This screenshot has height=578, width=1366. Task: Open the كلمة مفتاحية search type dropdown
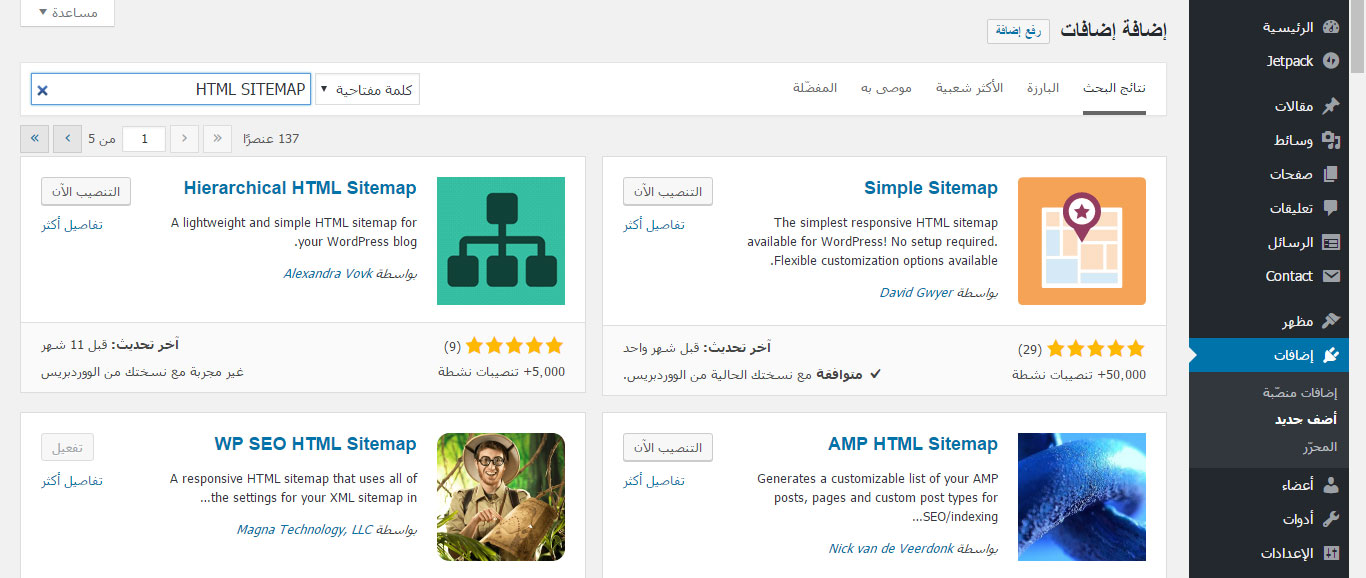coord(368,89)
